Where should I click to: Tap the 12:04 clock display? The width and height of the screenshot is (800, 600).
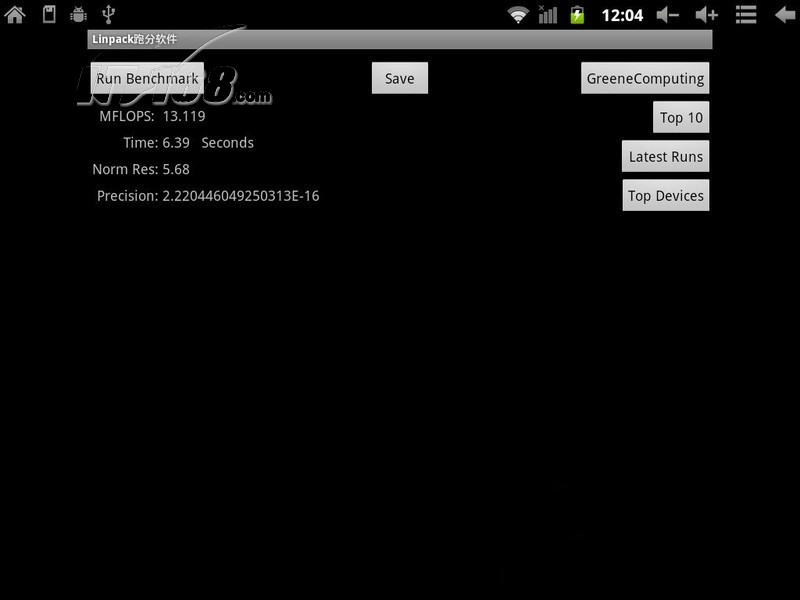pyautogui.click(x=621, y=15)
